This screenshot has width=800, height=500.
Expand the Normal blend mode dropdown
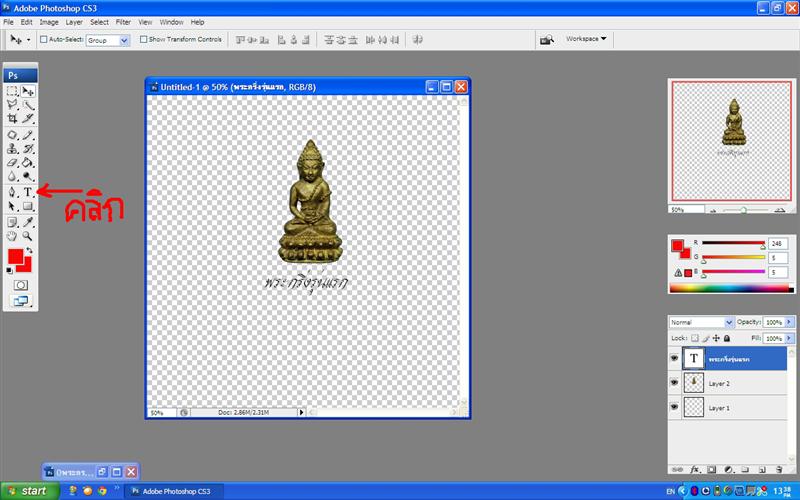click(x=700, y=323)
